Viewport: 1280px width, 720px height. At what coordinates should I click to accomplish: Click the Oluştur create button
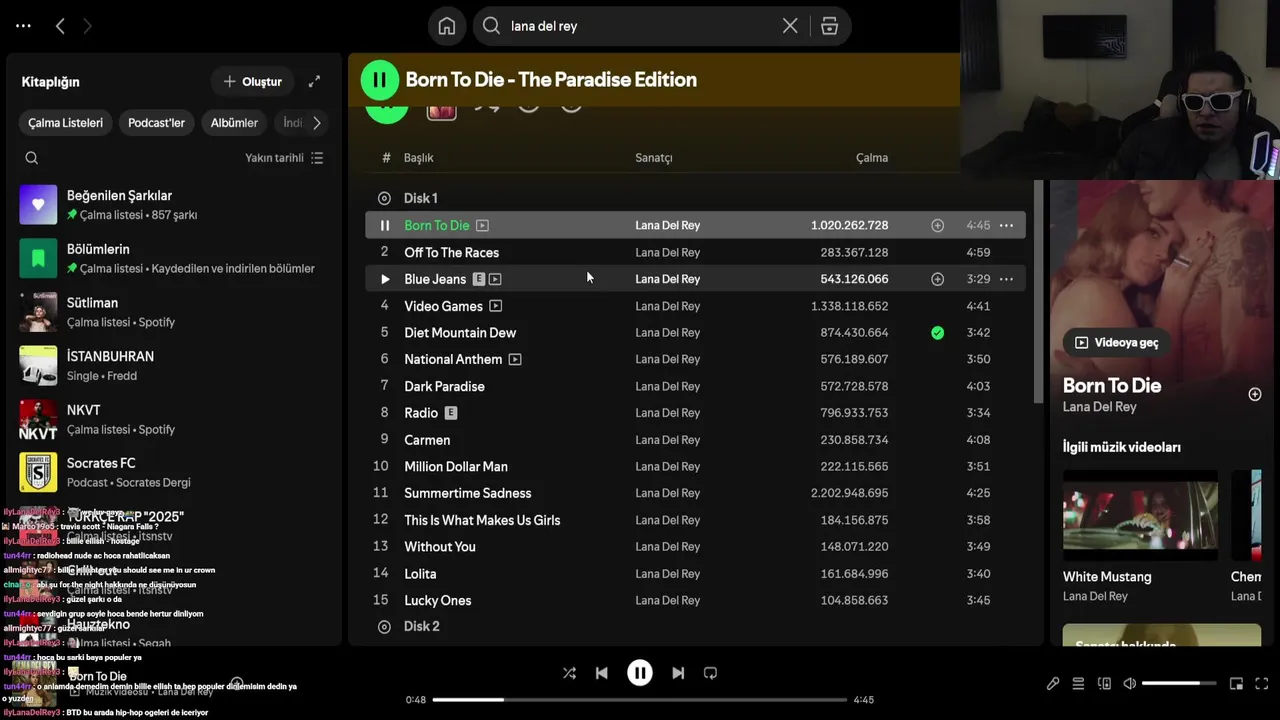[253, 81]
